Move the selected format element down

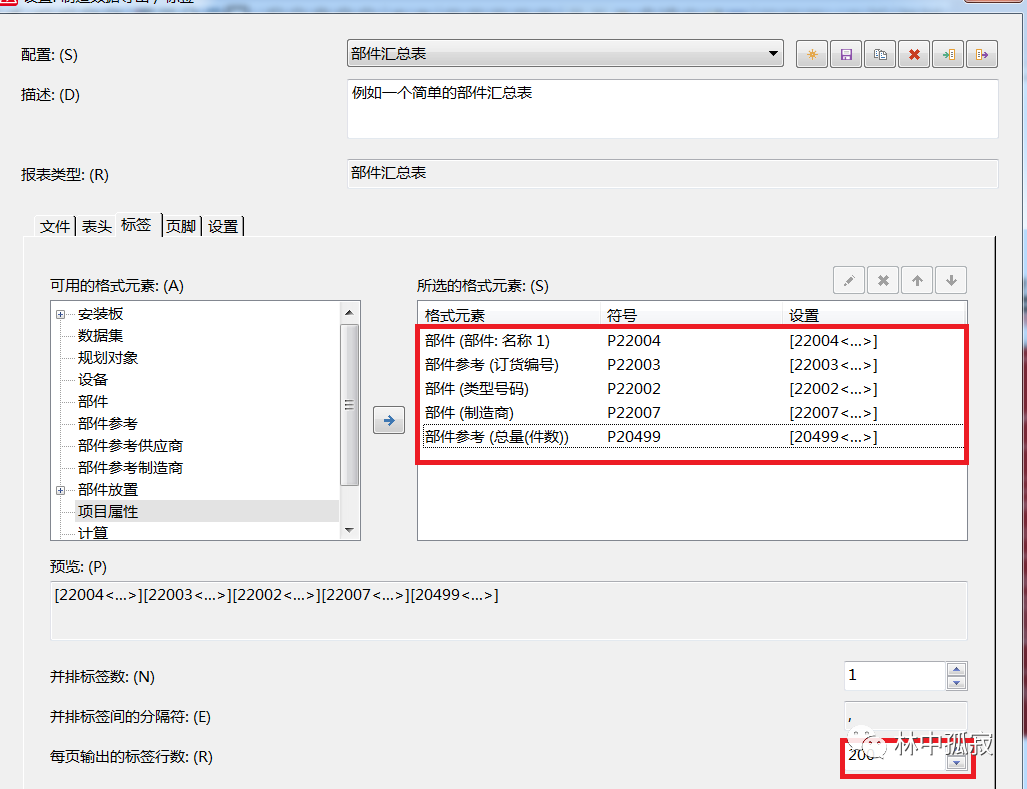(950, 280)
